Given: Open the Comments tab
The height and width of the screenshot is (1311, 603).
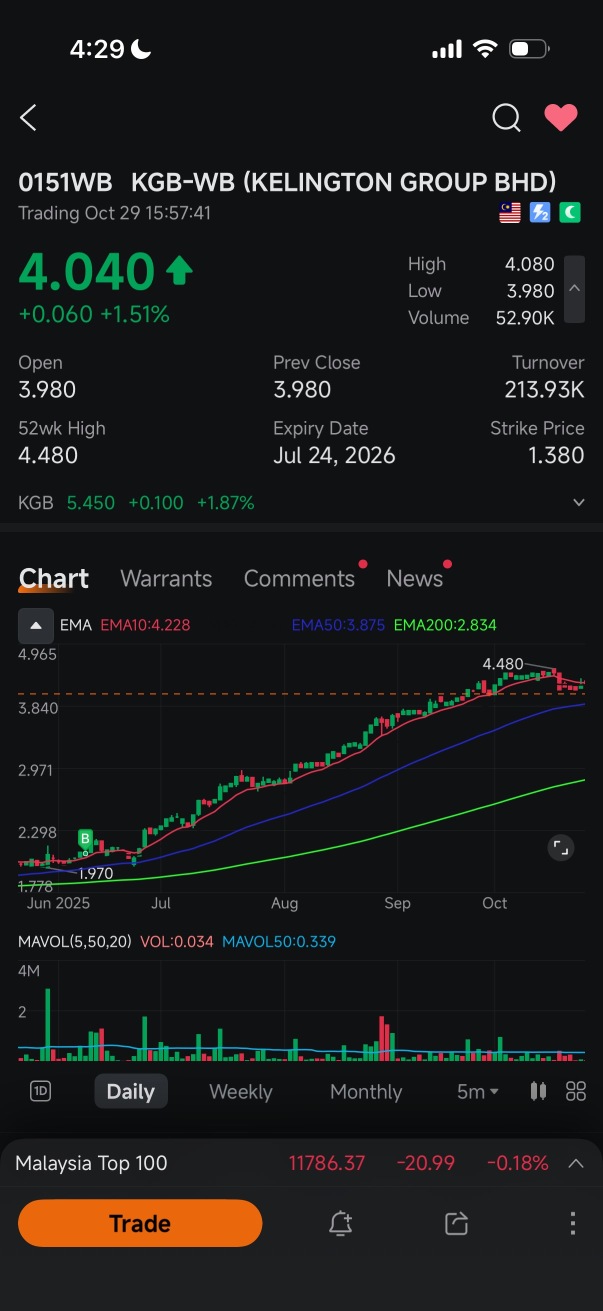Looking at the screenshot, I should 299,579.
